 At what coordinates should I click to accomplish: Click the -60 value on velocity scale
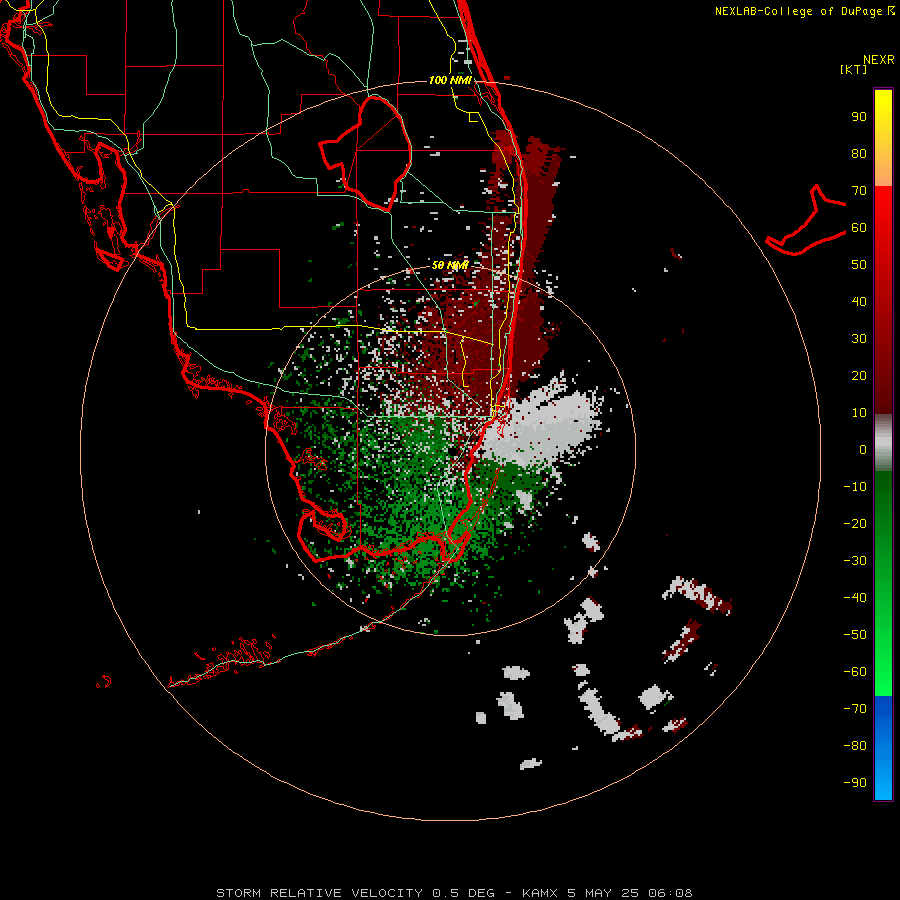coord(855,672)
